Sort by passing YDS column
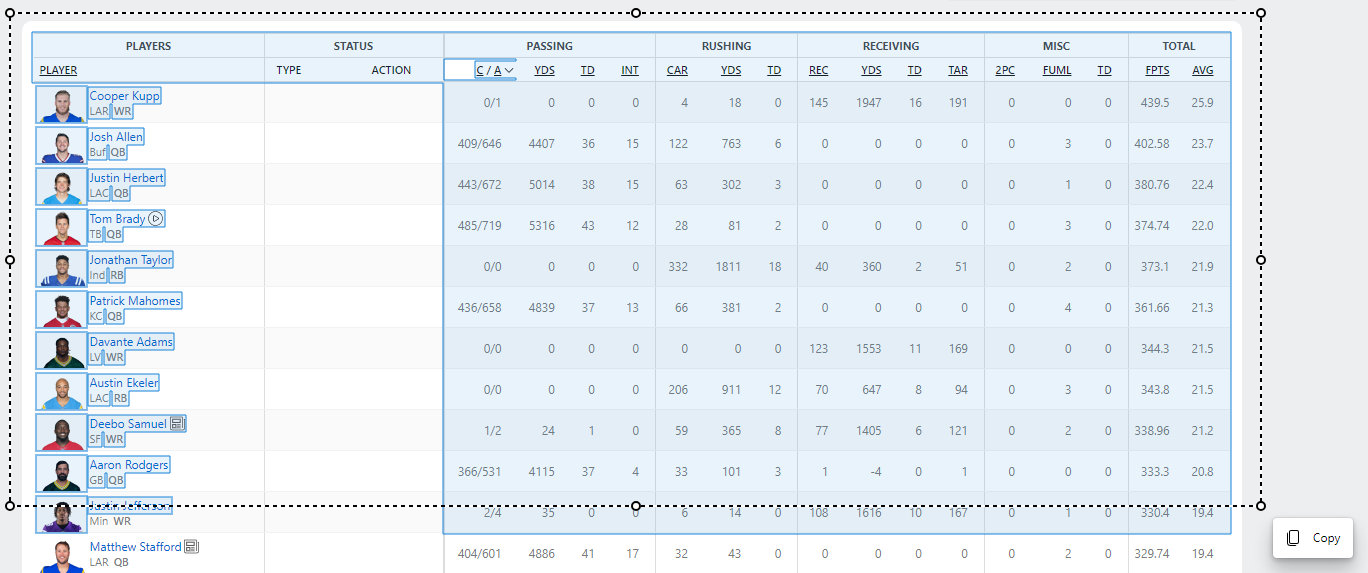 544,70
